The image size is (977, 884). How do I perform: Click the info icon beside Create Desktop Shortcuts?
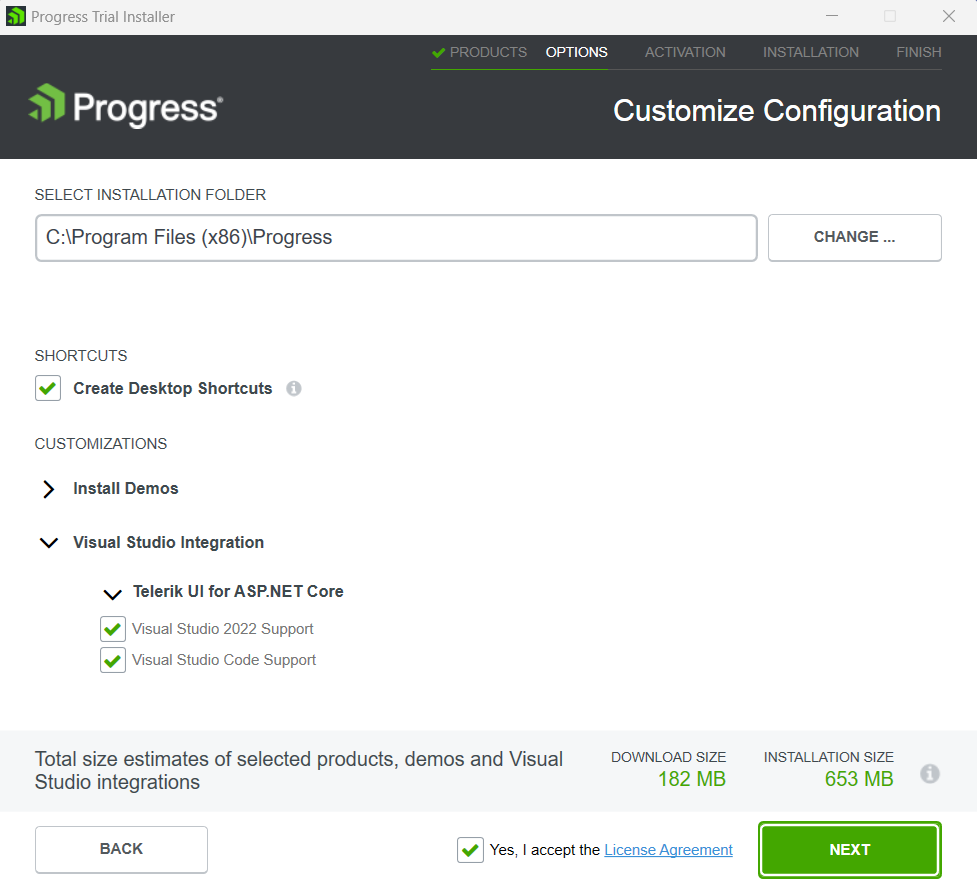(x=293, y=389)
